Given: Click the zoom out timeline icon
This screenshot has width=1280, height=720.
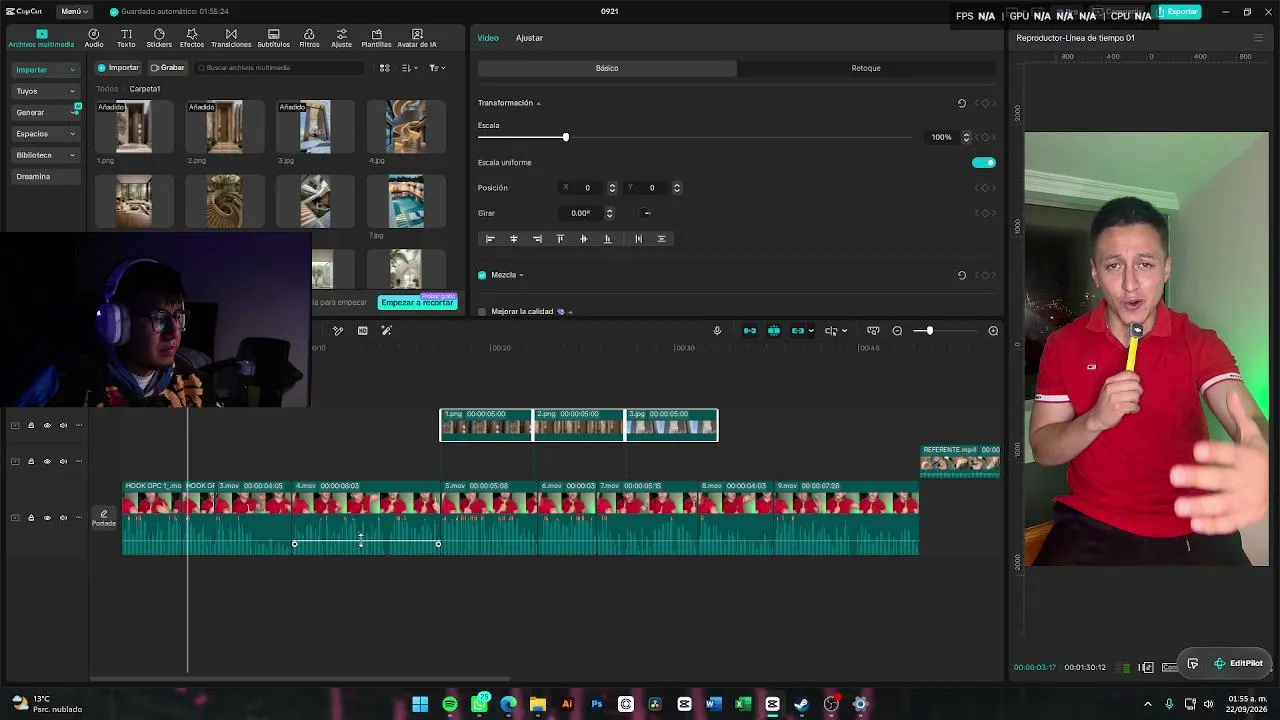Looking at the screenshot, I should click(897, 331).
